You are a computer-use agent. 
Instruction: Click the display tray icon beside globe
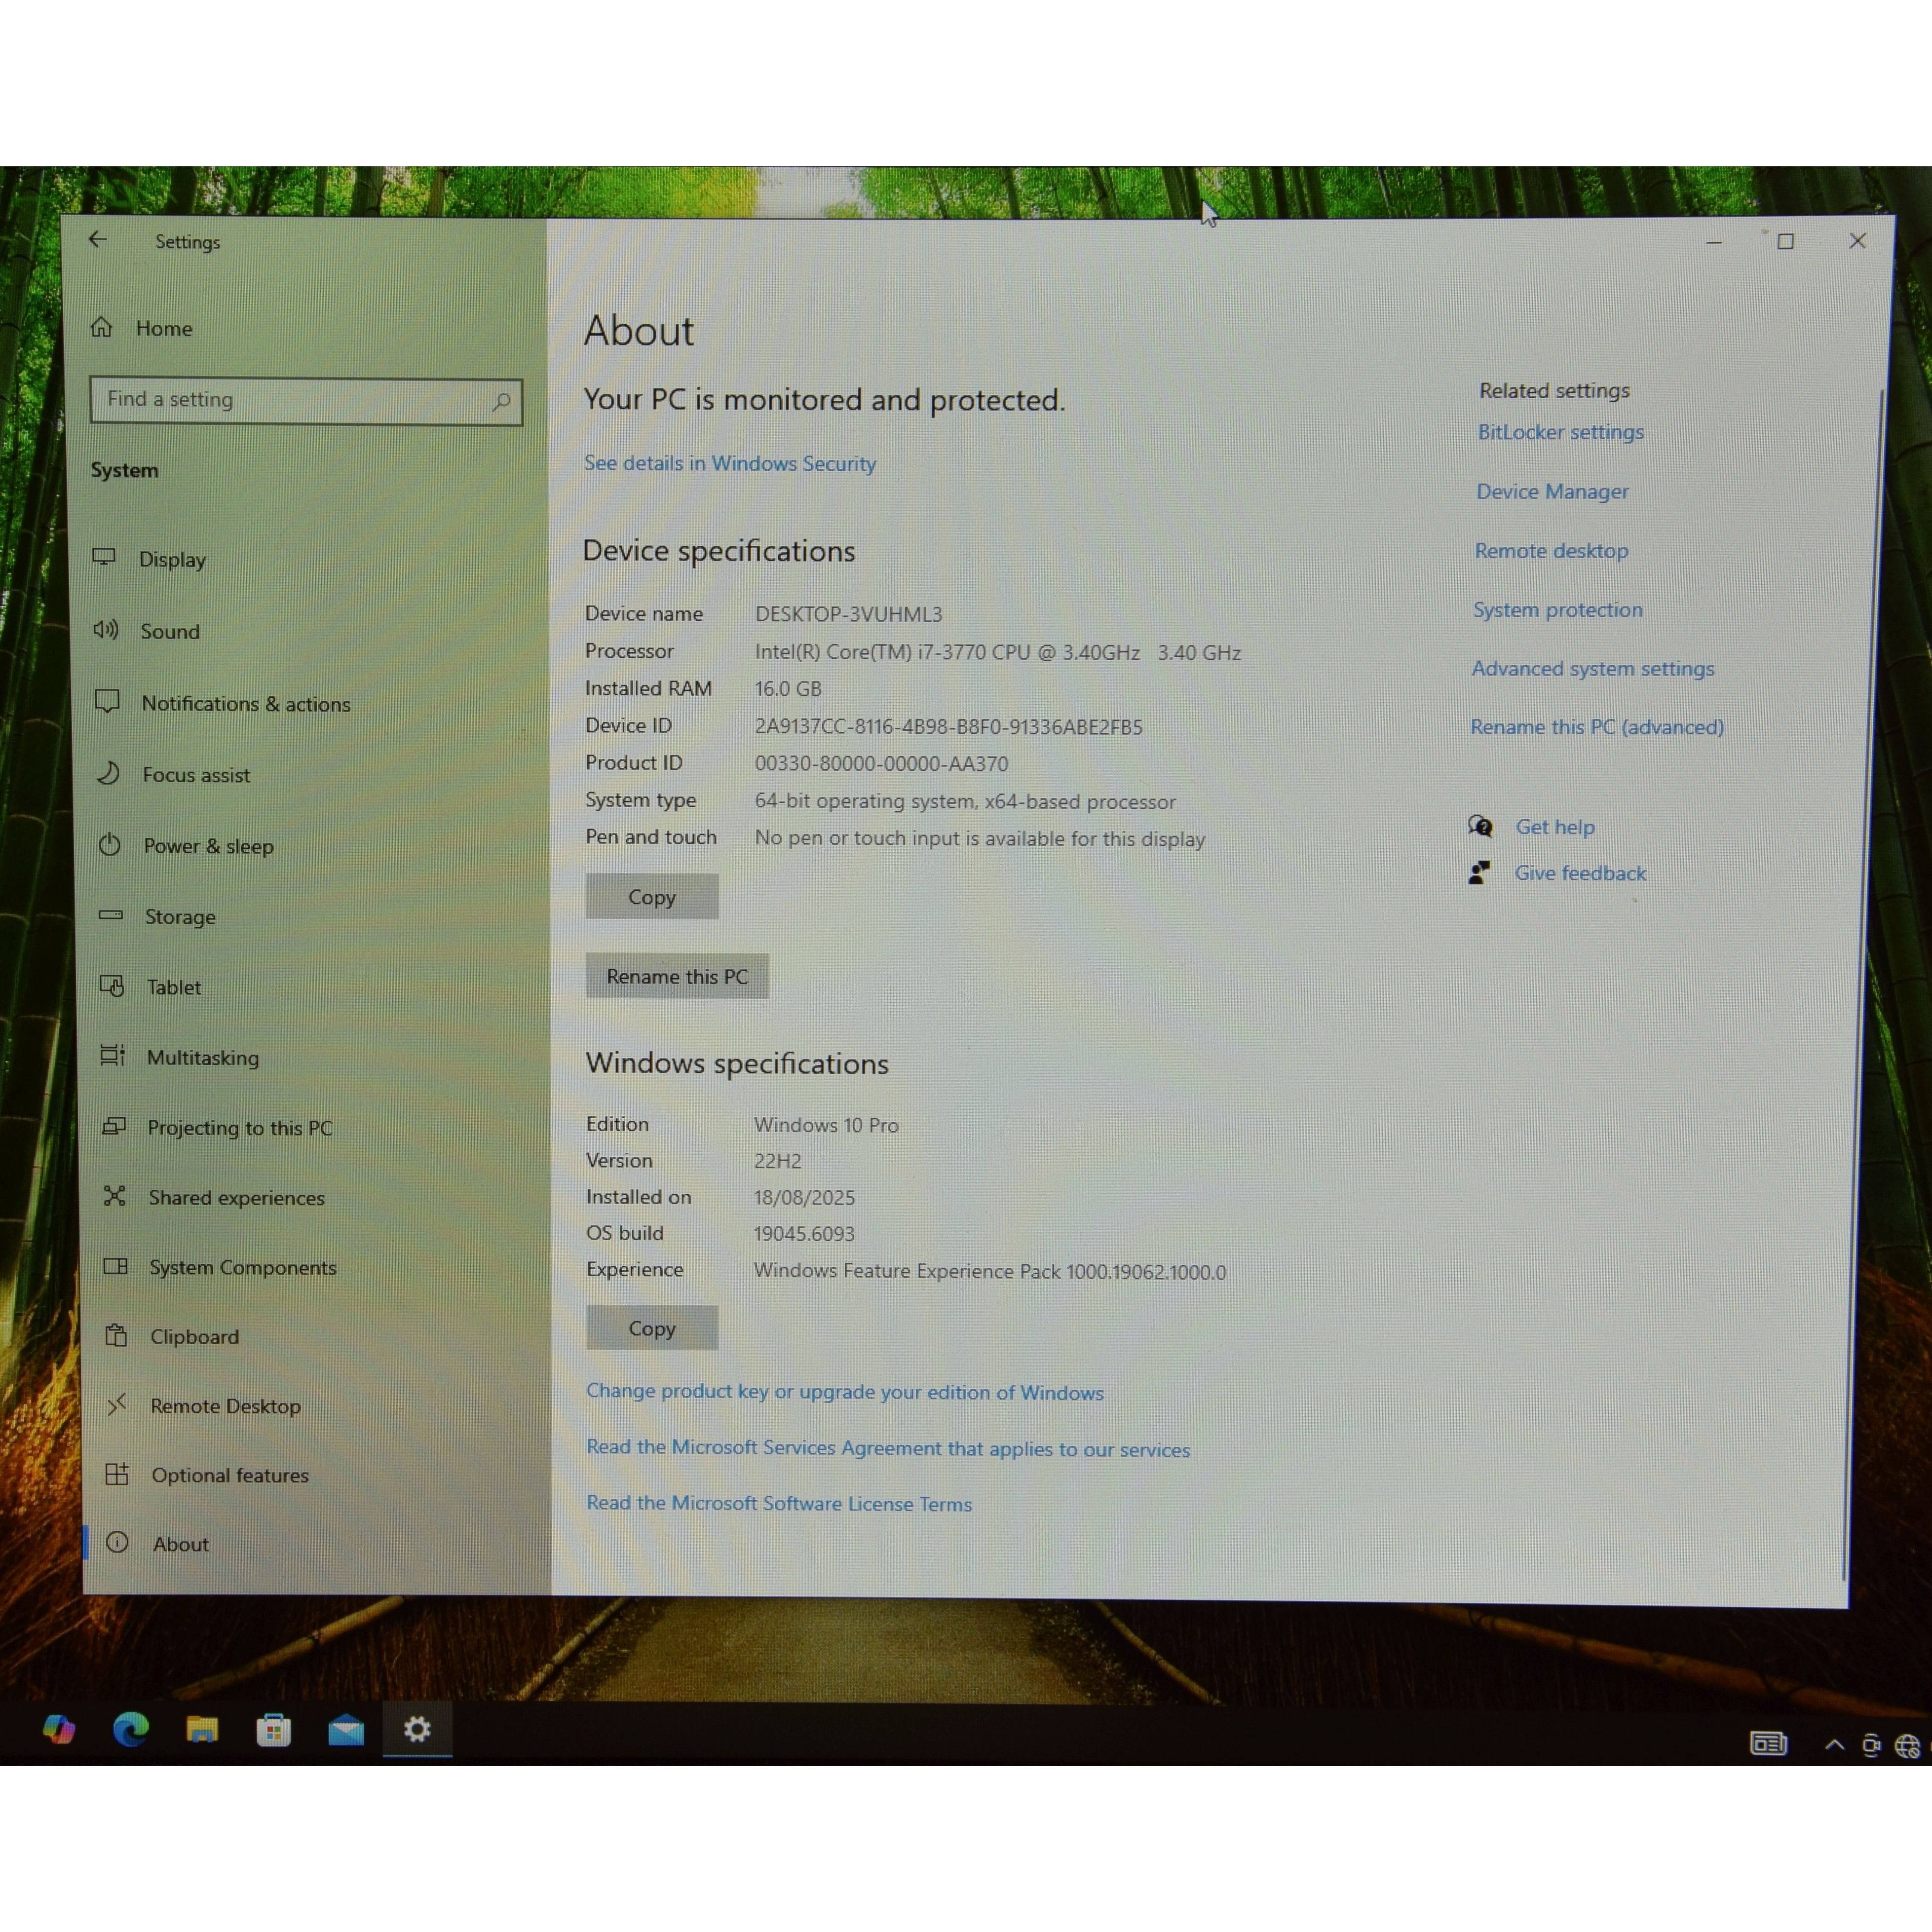point(1871,1746)
